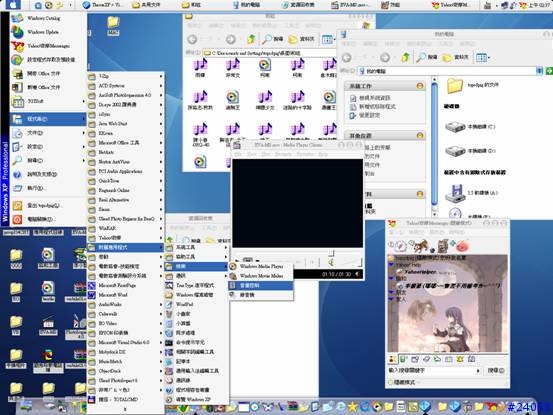Open the MP3 folder icon on desktop

pyautogui.click(x=113, y=25)
